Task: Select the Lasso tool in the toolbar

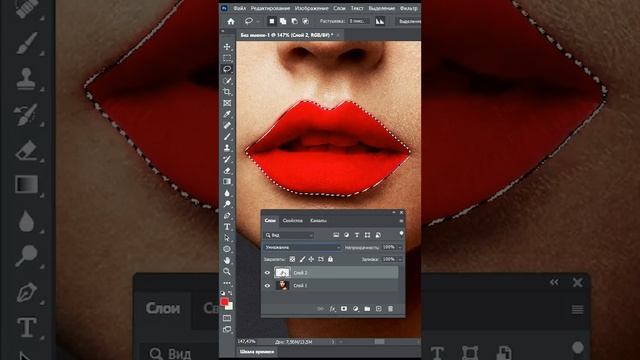Action: (227, 69)
